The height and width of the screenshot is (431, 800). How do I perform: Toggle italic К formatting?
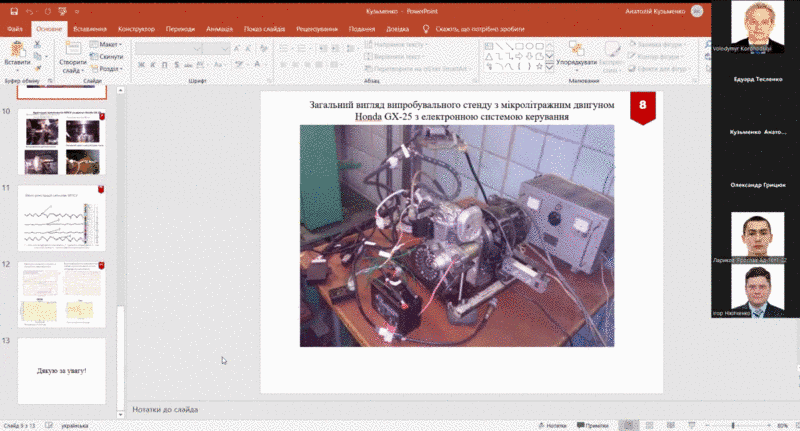(153, 65)
